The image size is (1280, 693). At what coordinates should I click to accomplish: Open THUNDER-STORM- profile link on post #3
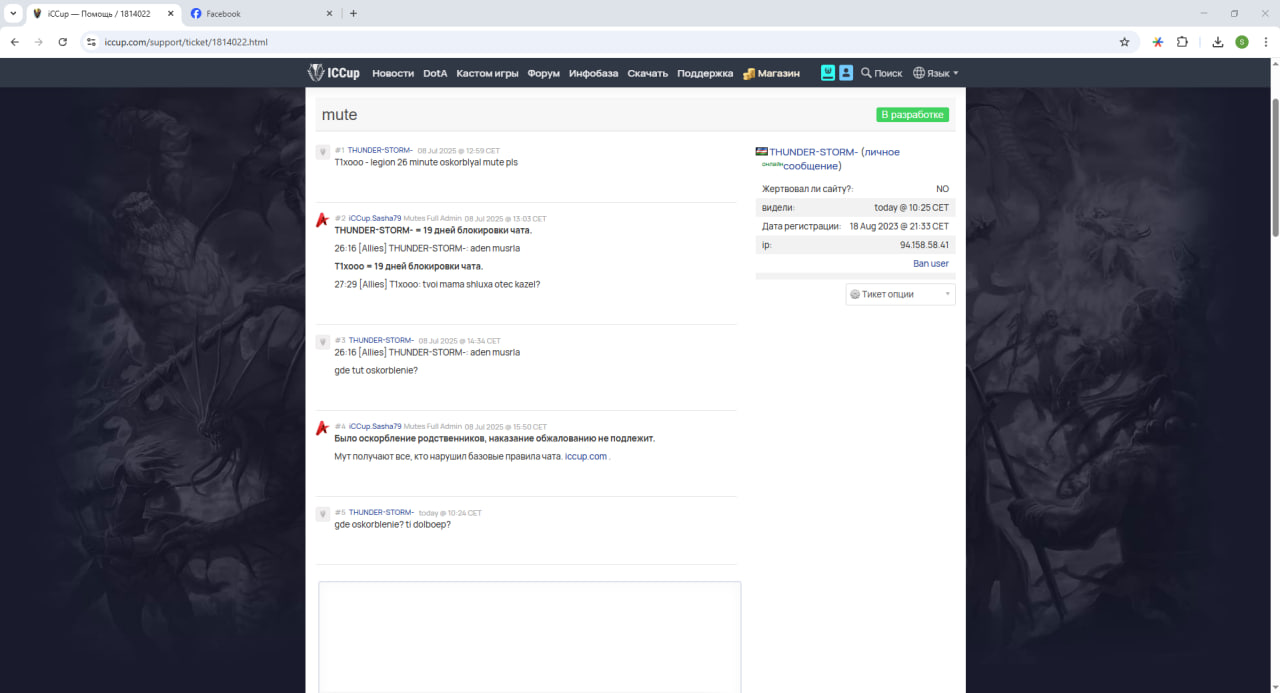pos(381,340)
